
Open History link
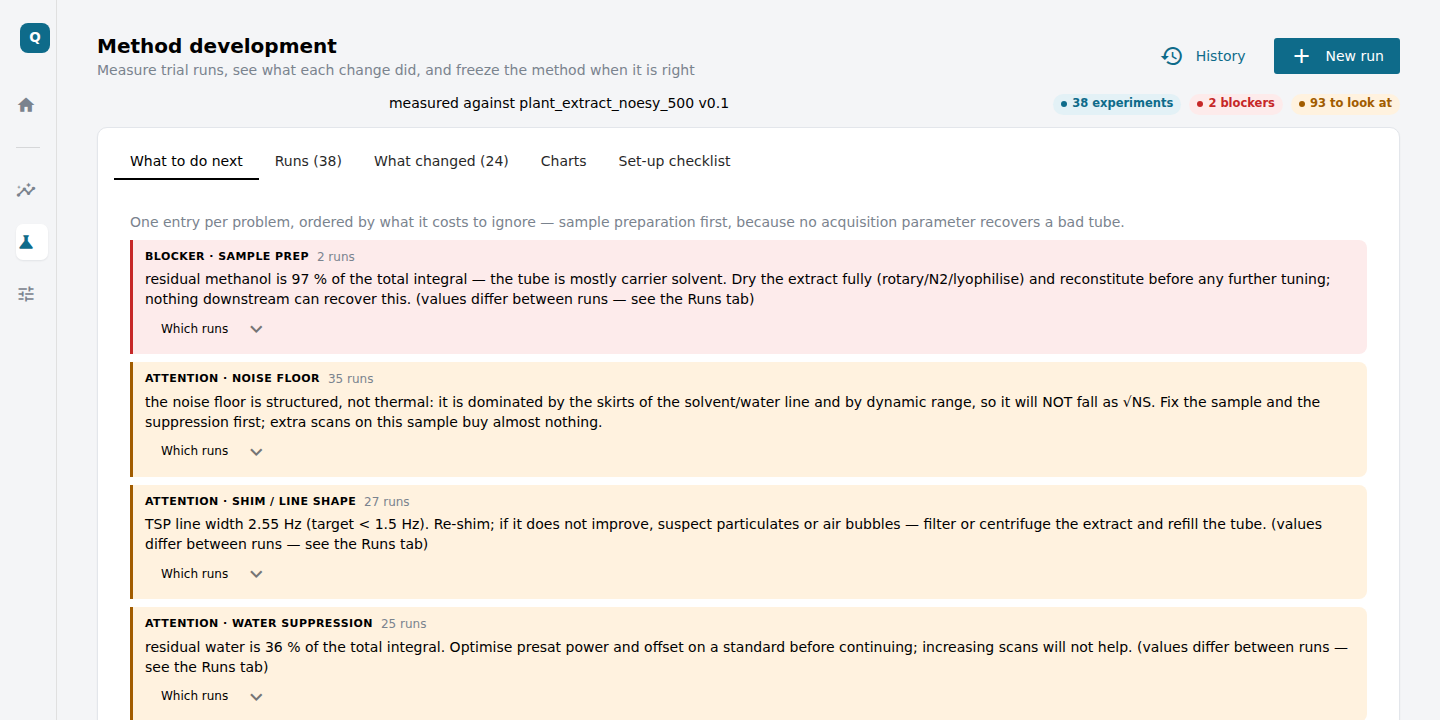point(1204,56)
